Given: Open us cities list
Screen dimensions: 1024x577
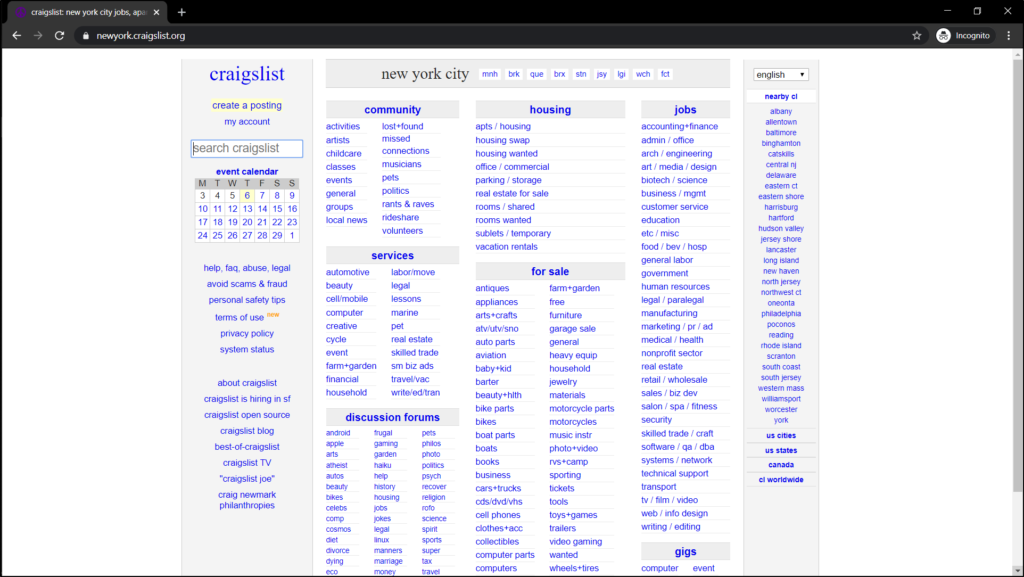Looking at the screenshot, I should [780, 435].
